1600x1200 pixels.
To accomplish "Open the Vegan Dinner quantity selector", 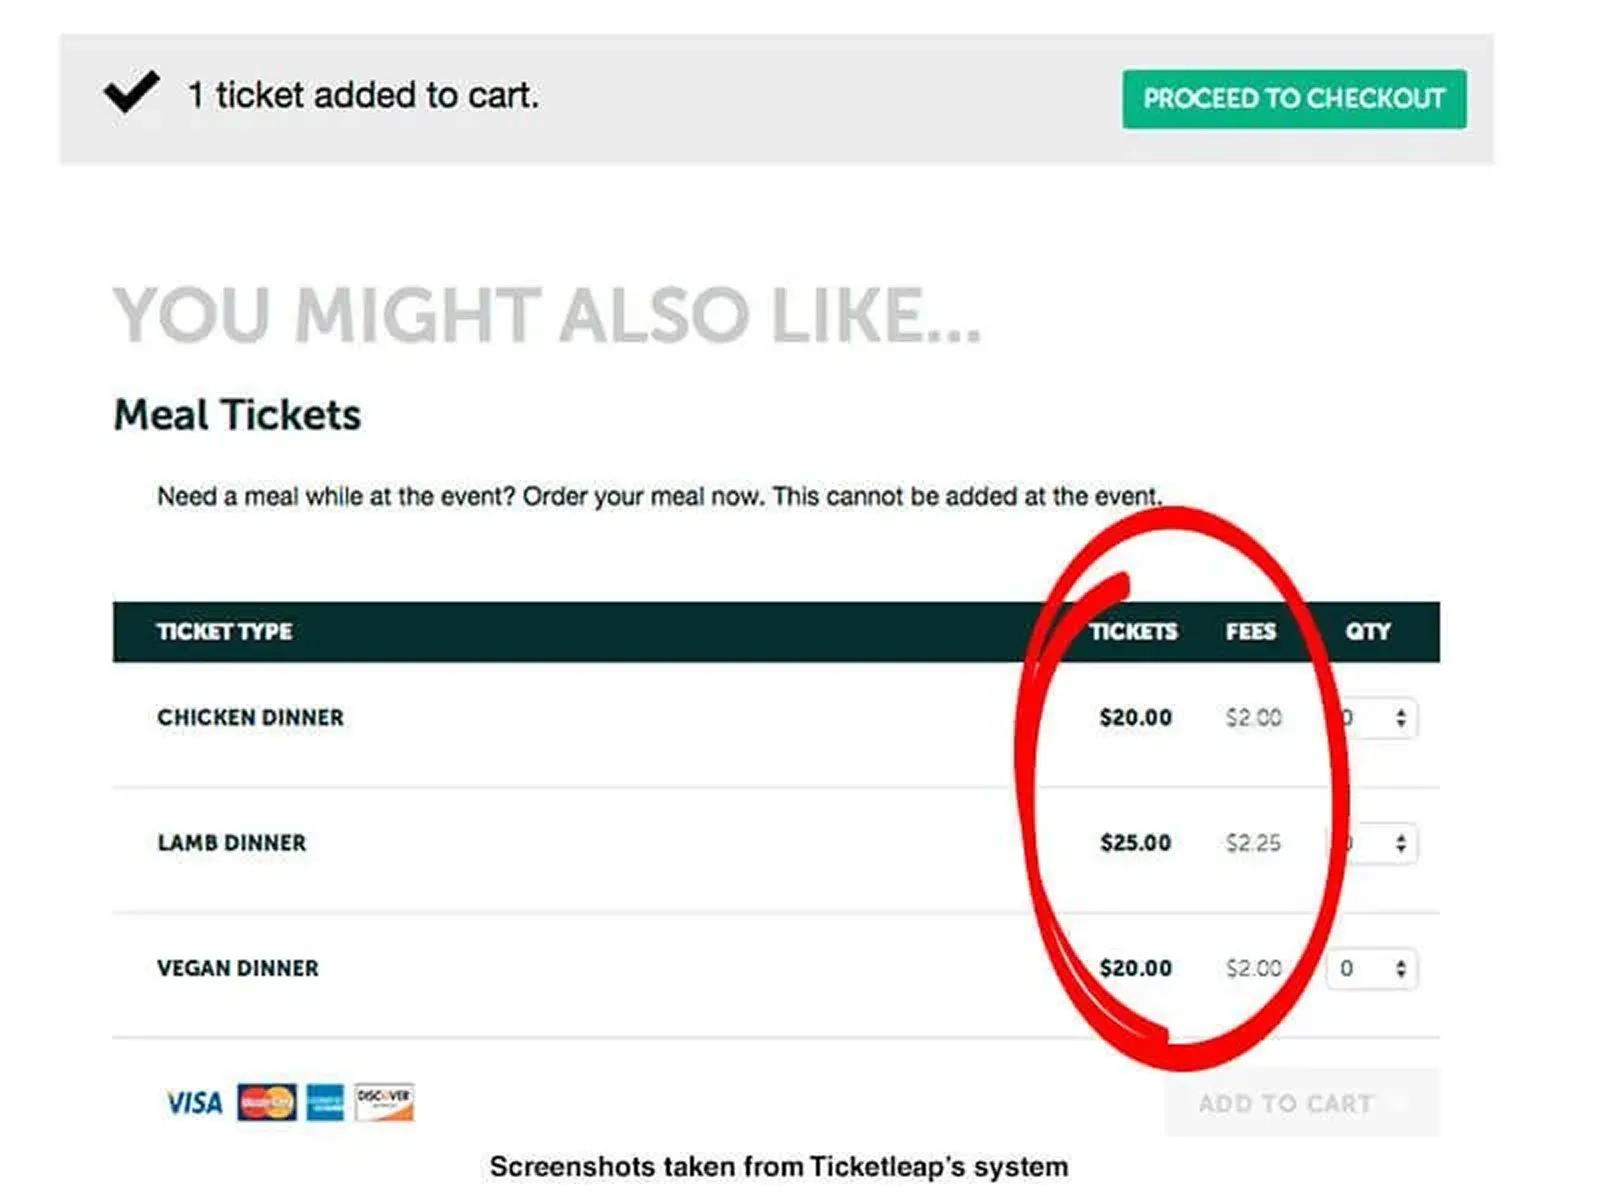I will 1370,968.
